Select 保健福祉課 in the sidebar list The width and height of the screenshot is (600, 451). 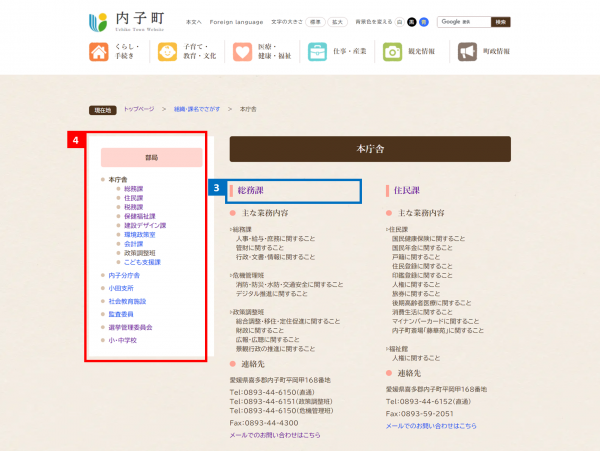tap(140, 216)
